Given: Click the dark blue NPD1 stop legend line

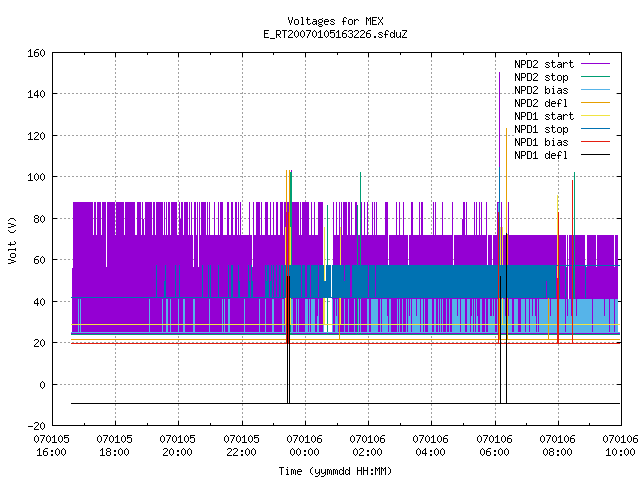Looking at the screenshot, I should 596,129.
